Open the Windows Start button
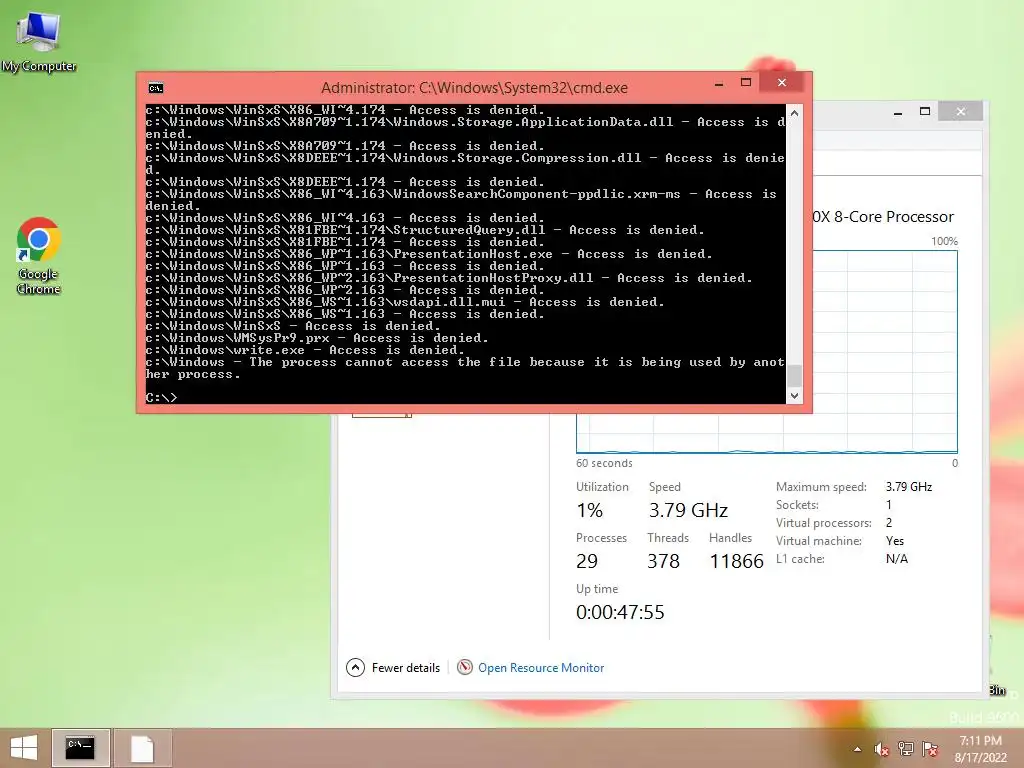This screenshot has height=768, width=1024. click(24, 748)
